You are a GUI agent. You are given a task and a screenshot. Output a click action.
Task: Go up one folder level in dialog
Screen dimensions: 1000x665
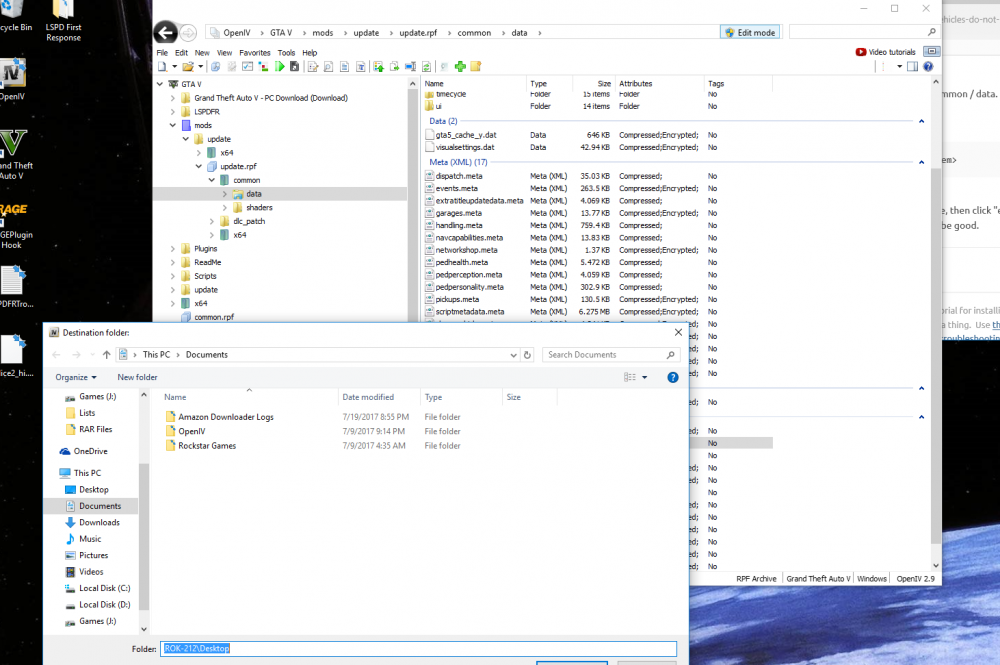pyautogui.click(x=106, y=354)
